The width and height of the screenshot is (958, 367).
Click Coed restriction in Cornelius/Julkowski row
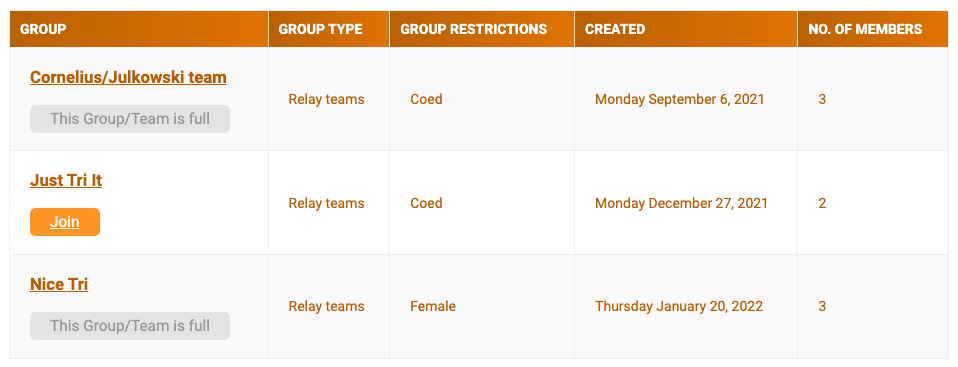(426, 99)
